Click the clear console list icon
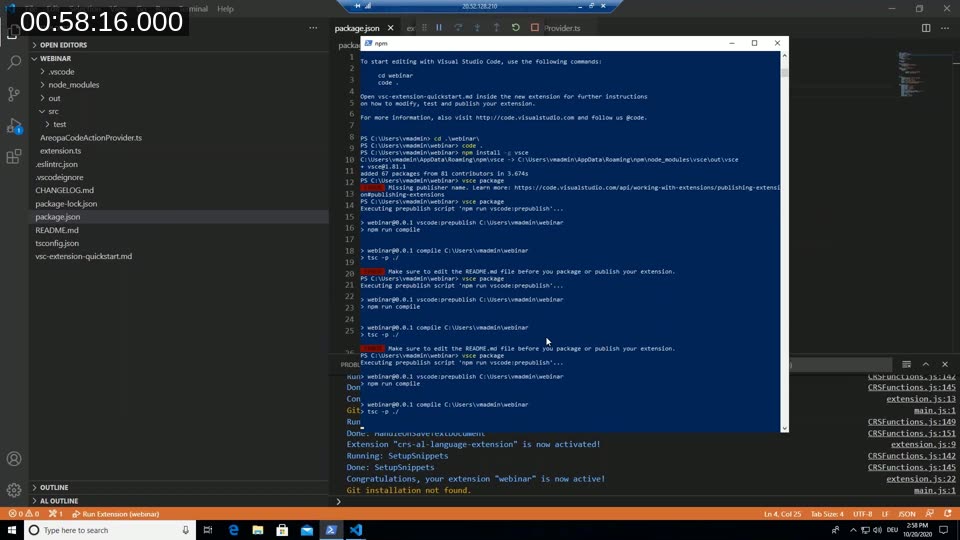Viewport: 960px width, 540px height. point(906,364)
